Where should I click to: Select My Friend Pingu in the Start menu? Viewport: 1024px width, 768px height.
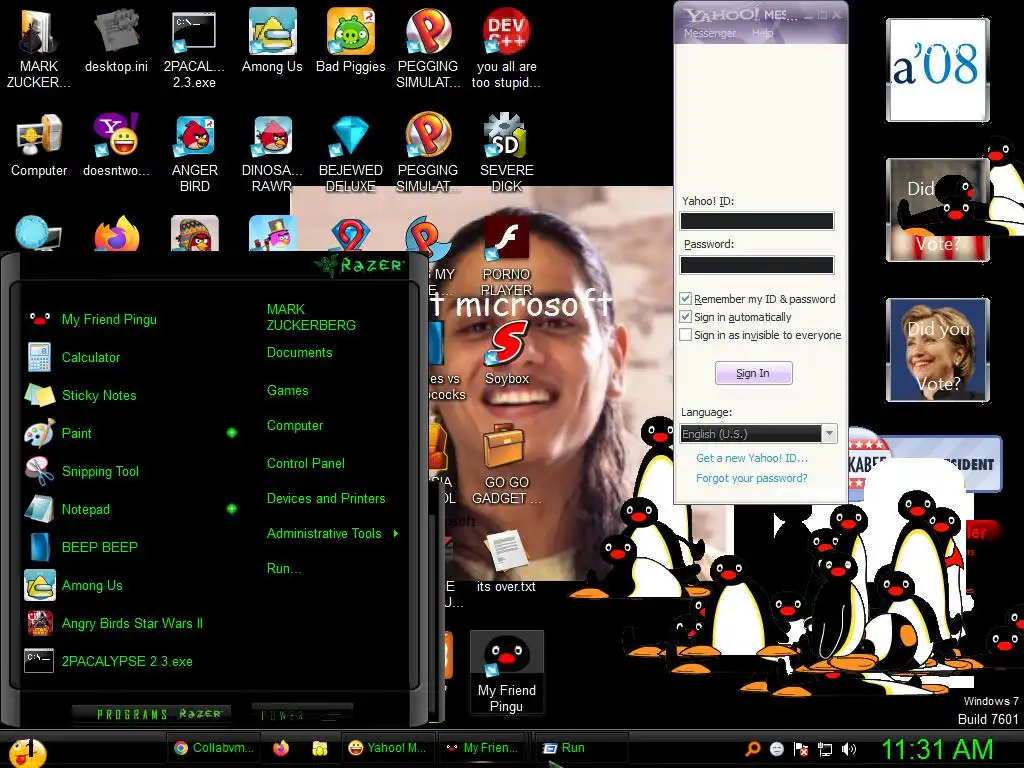click(109, 319)
